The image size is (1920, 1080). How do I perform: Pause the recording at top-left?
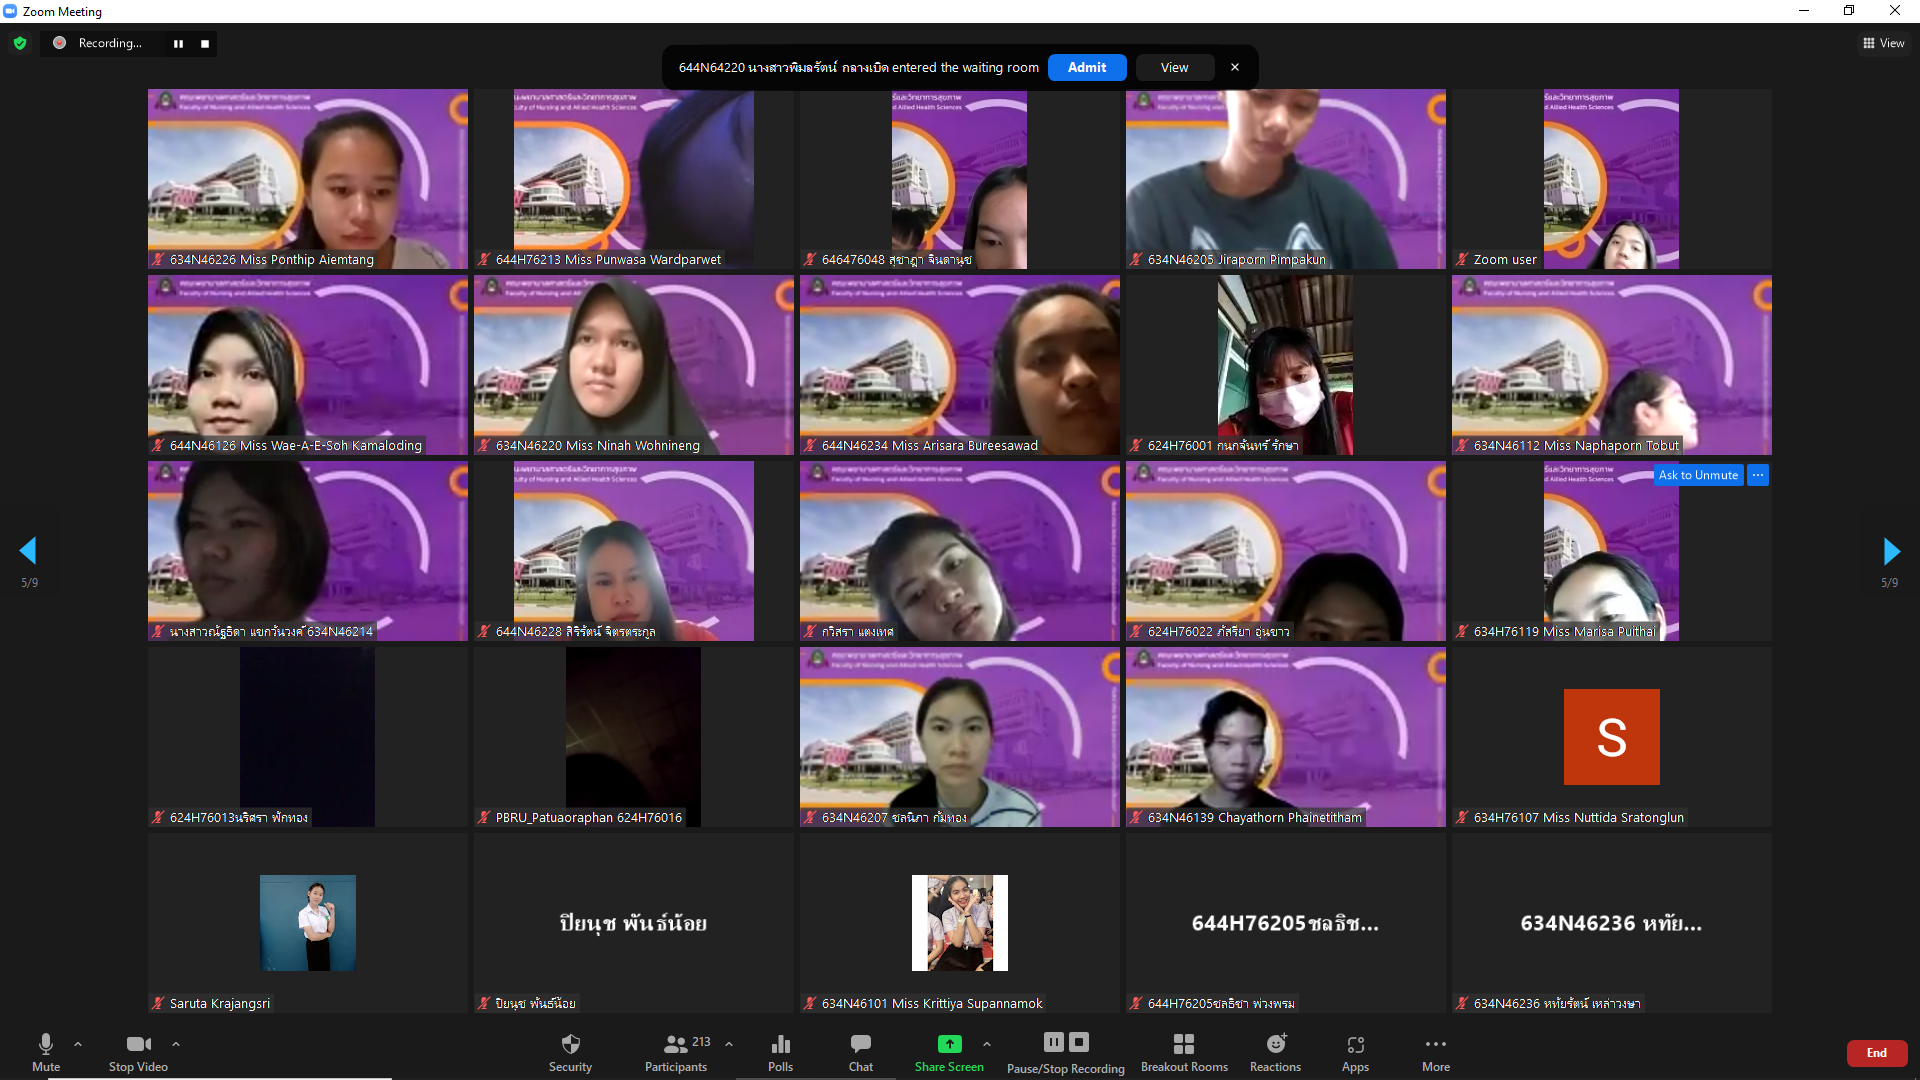[x=178, y=43]
